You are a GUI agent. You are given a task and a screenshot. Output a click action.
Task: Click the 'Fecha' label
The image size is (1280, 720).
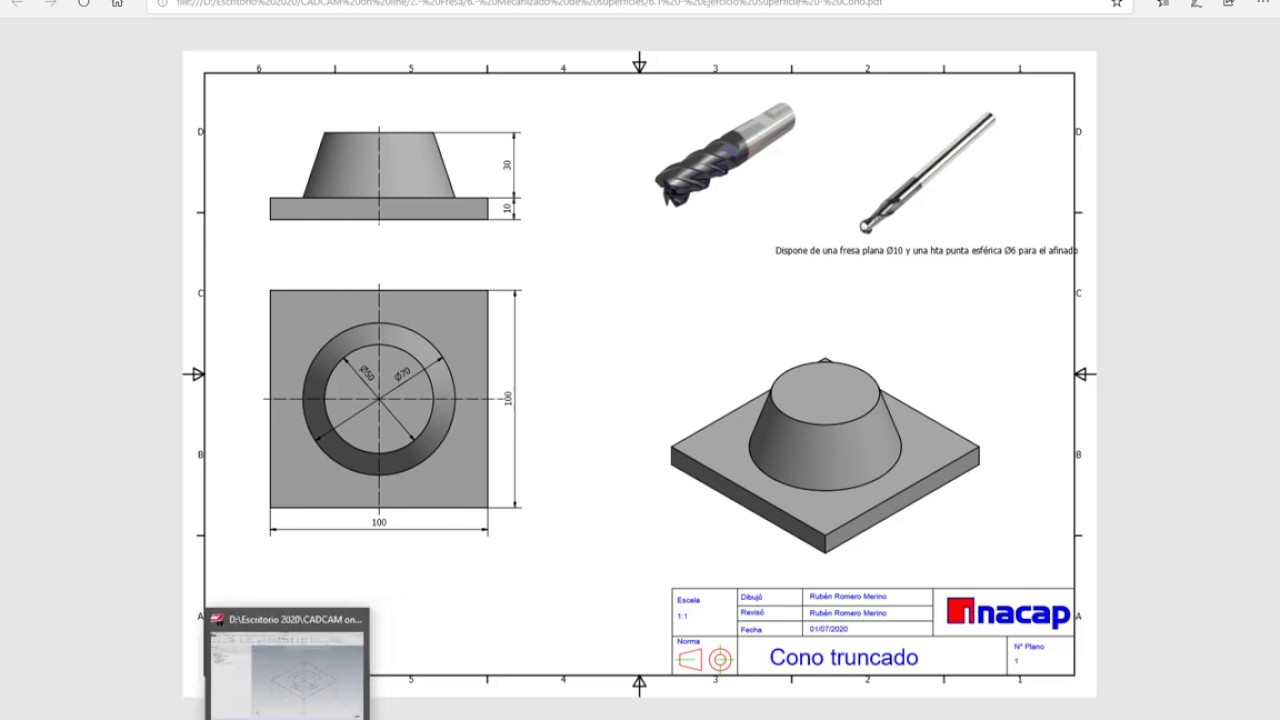(x=751, y=630)
